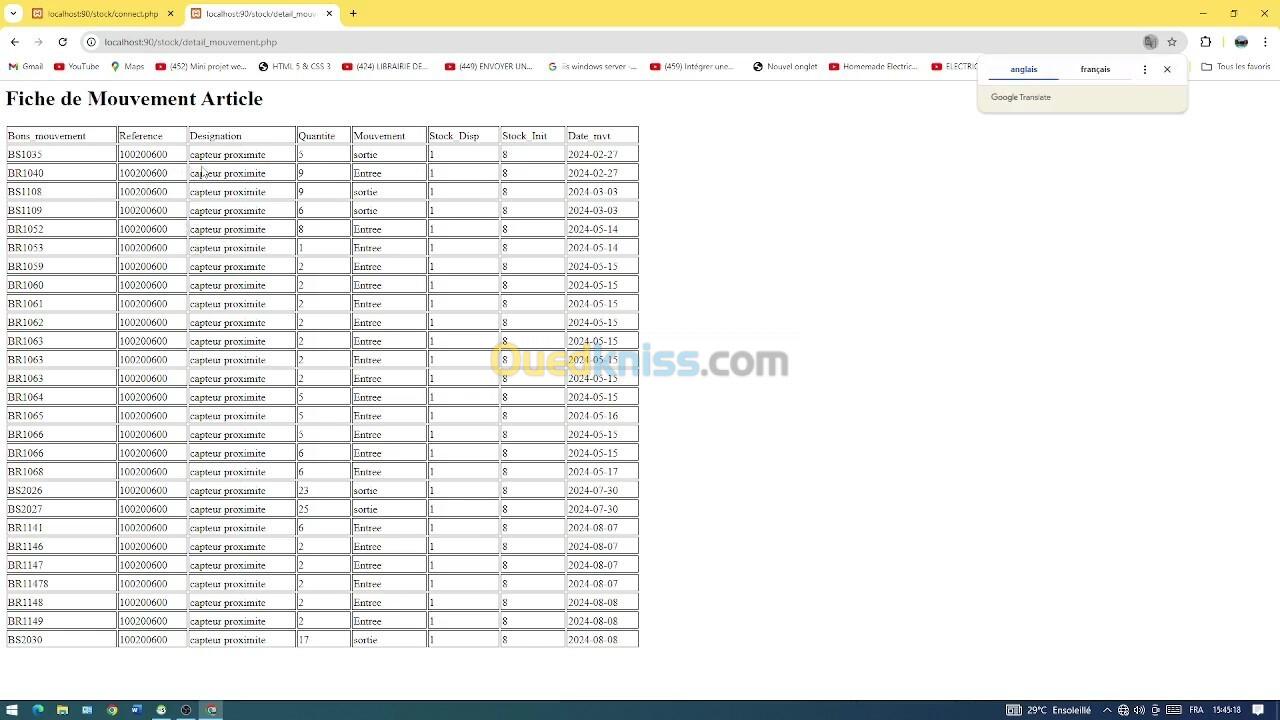1280x720 pixels.
Task: Open the weather widget 29°C Ensoleillé
Action: 1049,710
